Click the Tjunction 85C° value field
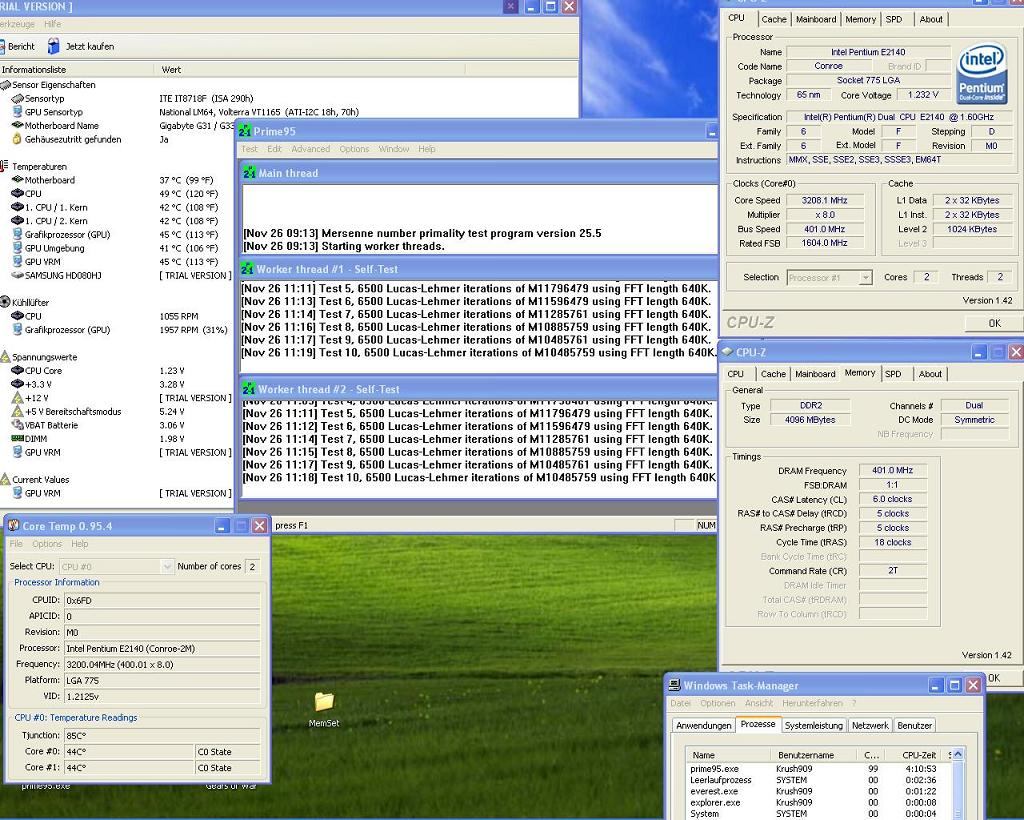Screen dimensions: 1024x820 [x=161, y=735]
